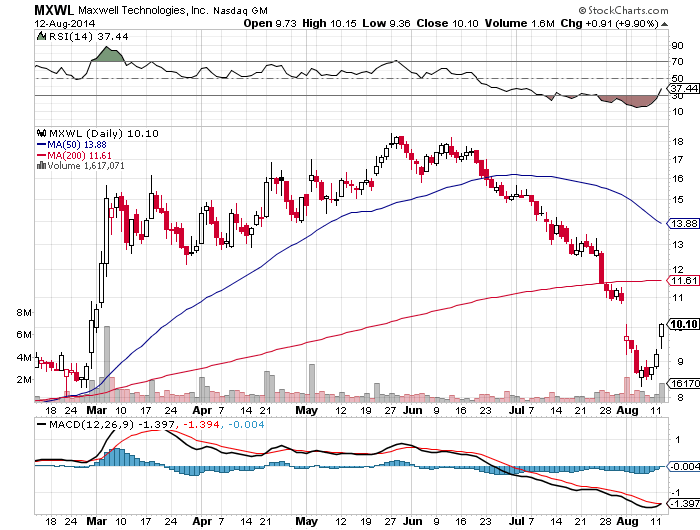Click the green overbought RSI area in early March
700x530 pixels.
click(x=107, y=54)
